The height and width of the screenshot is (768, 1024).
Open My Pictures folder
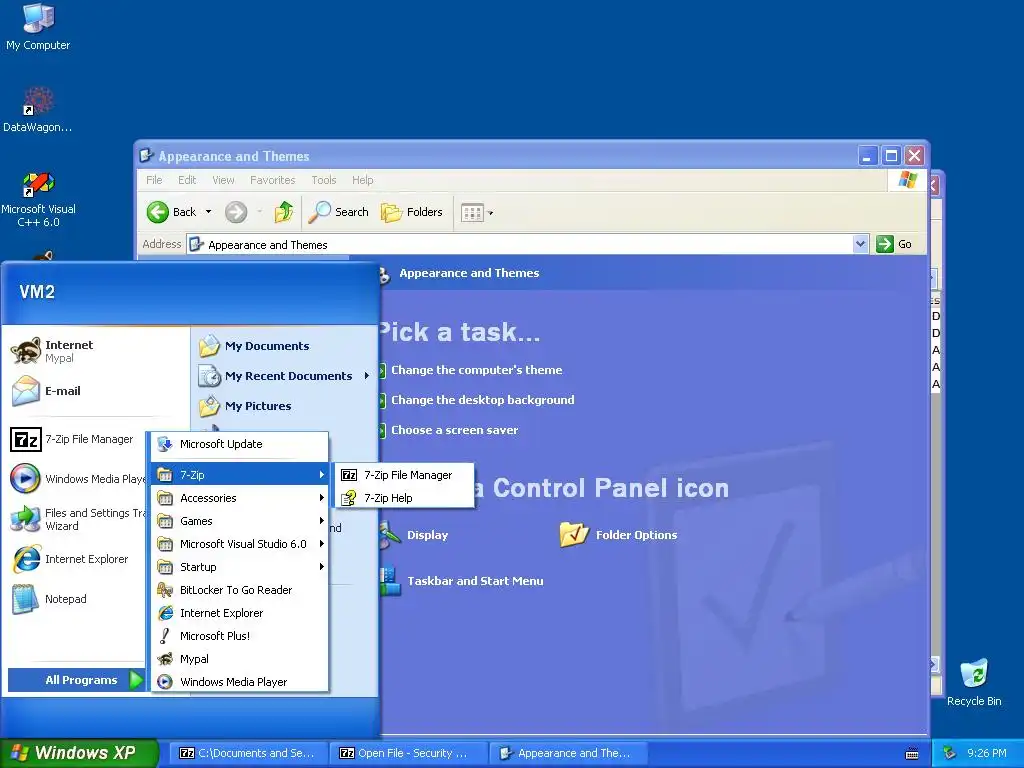pyautogui.click(x=246, y=406)
